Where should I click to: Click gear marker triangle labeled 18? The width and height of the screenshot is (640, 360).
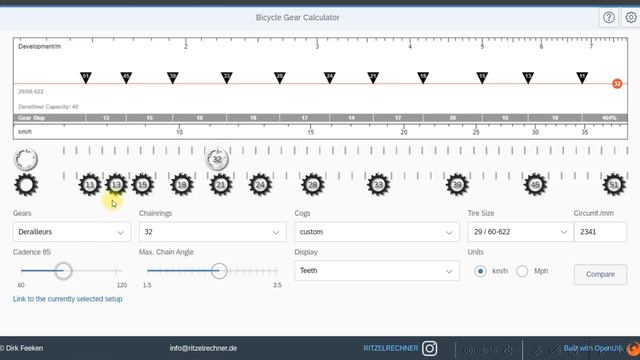point(423,78)
